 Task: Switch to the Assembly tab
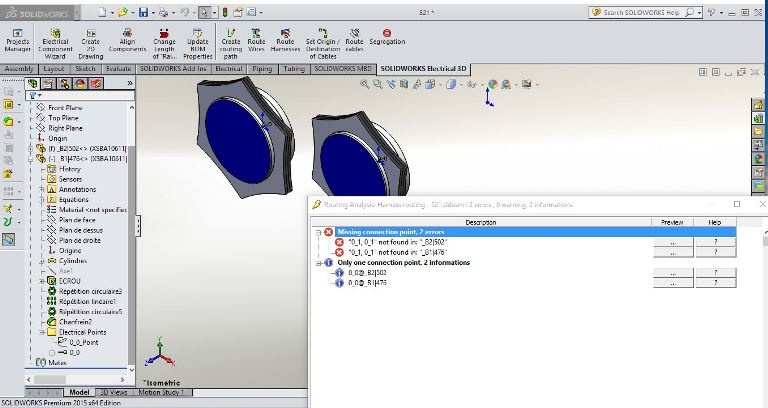18,69
